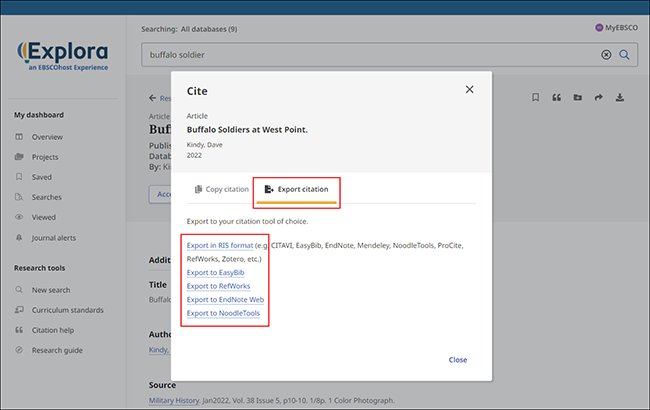Open the MyEBSCO account menu
Viewport: 650px width, 410px height.
tap(616, 28)
